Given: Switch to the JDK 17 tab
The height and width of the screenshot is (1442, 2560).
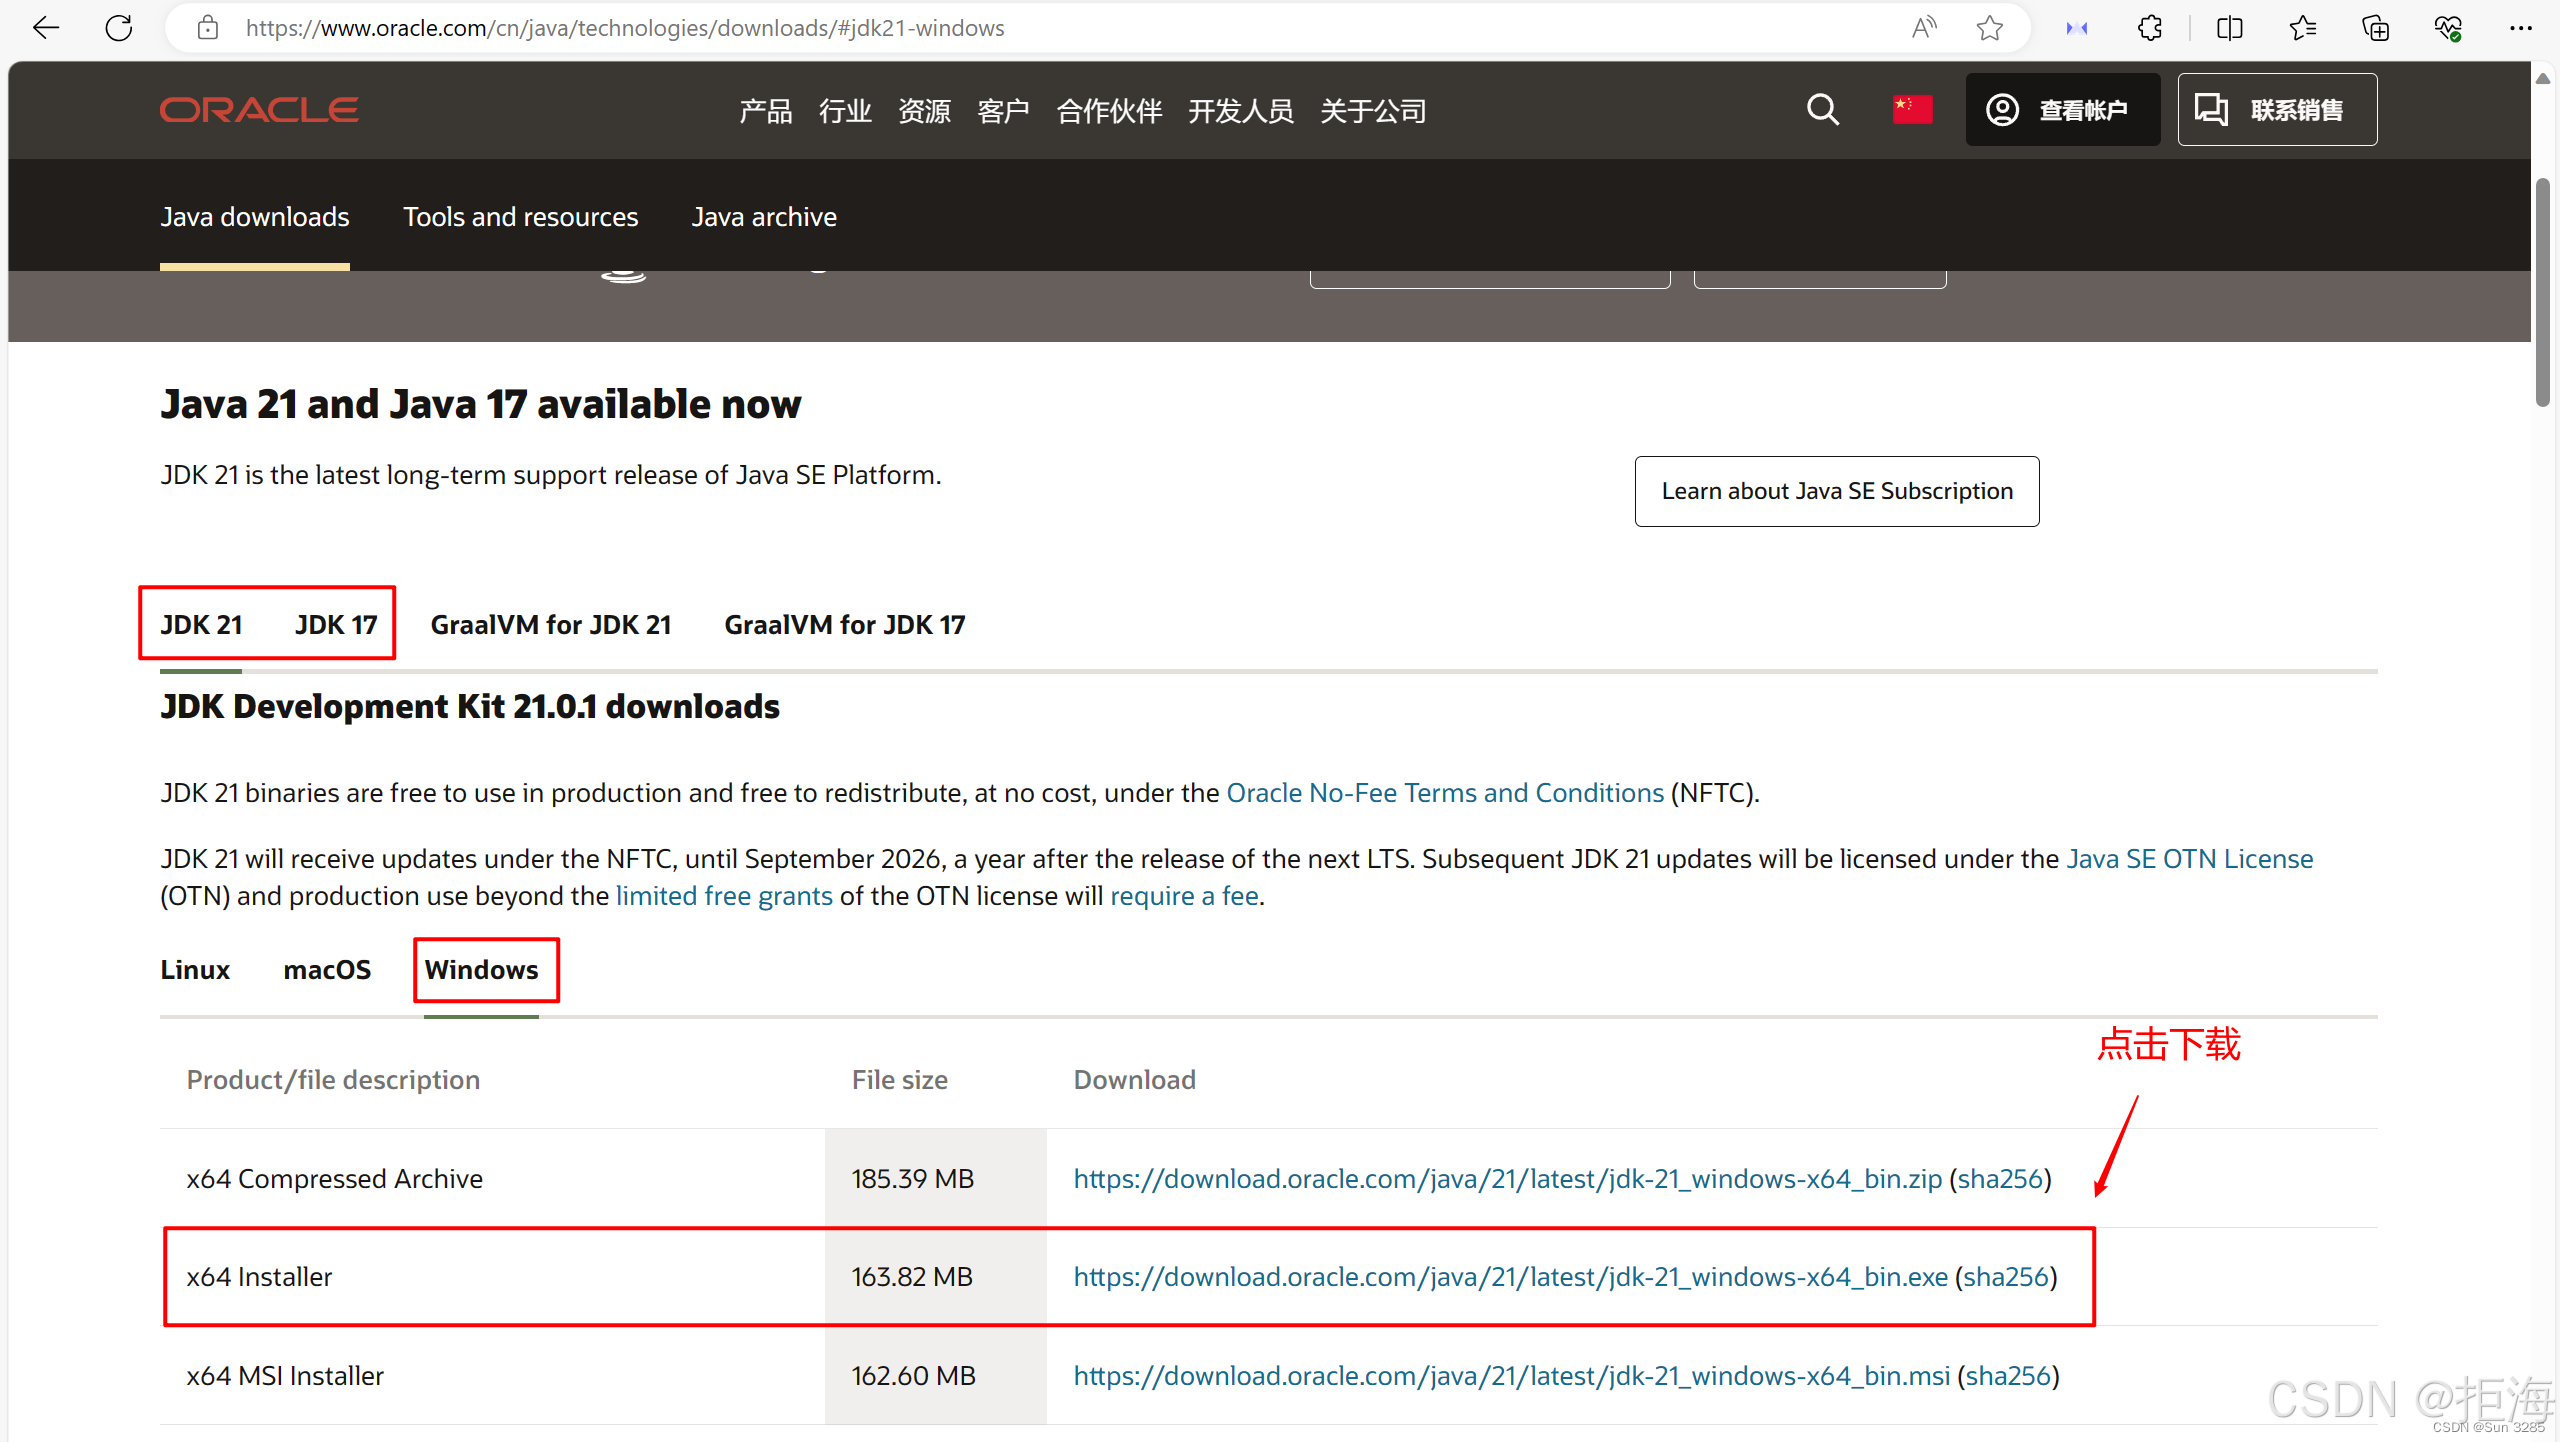Looking at the screenshot, I should (x=336, y=625).
